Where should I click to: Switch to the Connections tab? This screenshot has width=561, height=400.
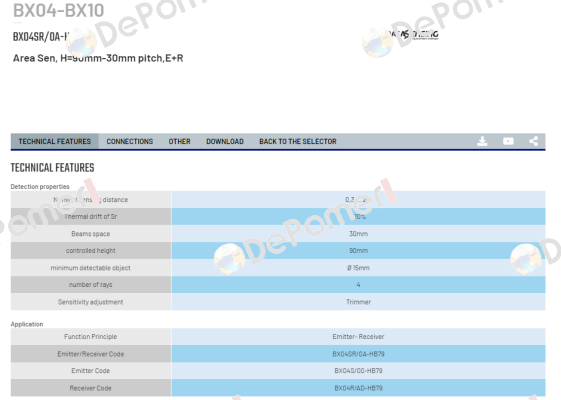point(130,142)
